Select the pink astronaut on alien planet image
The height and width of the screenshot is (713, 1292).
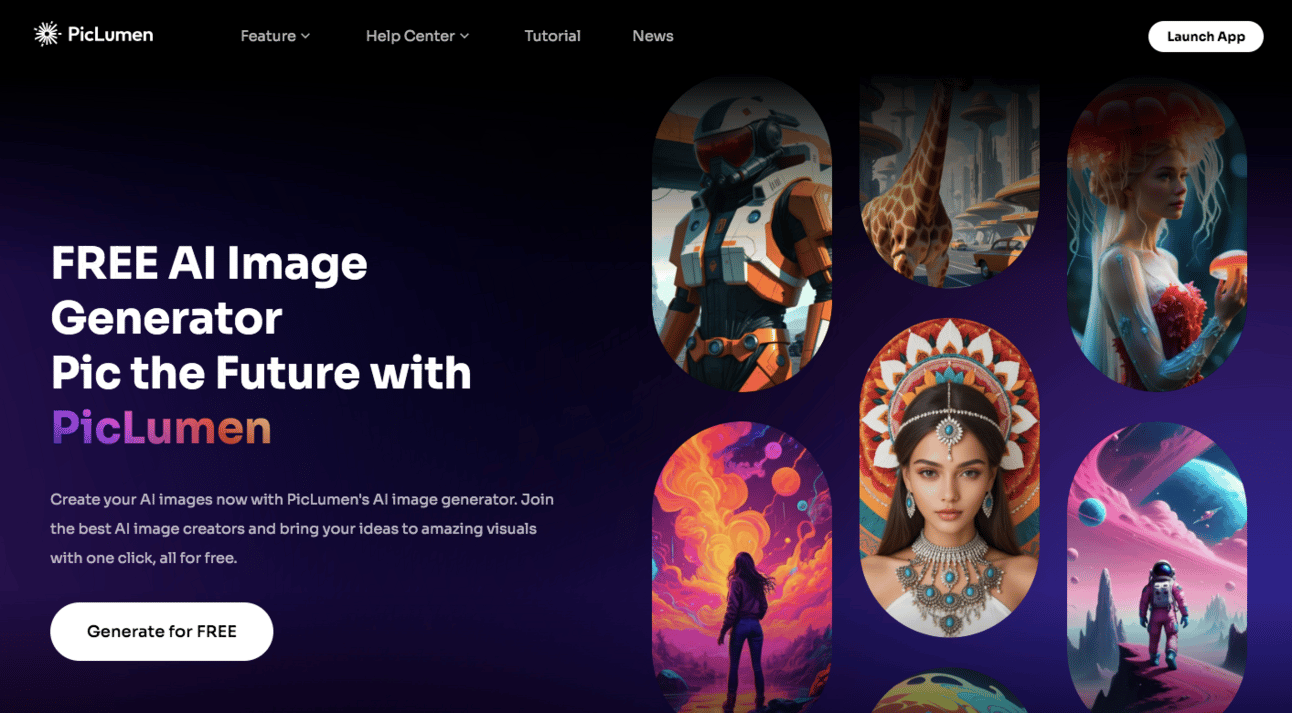1157,567
